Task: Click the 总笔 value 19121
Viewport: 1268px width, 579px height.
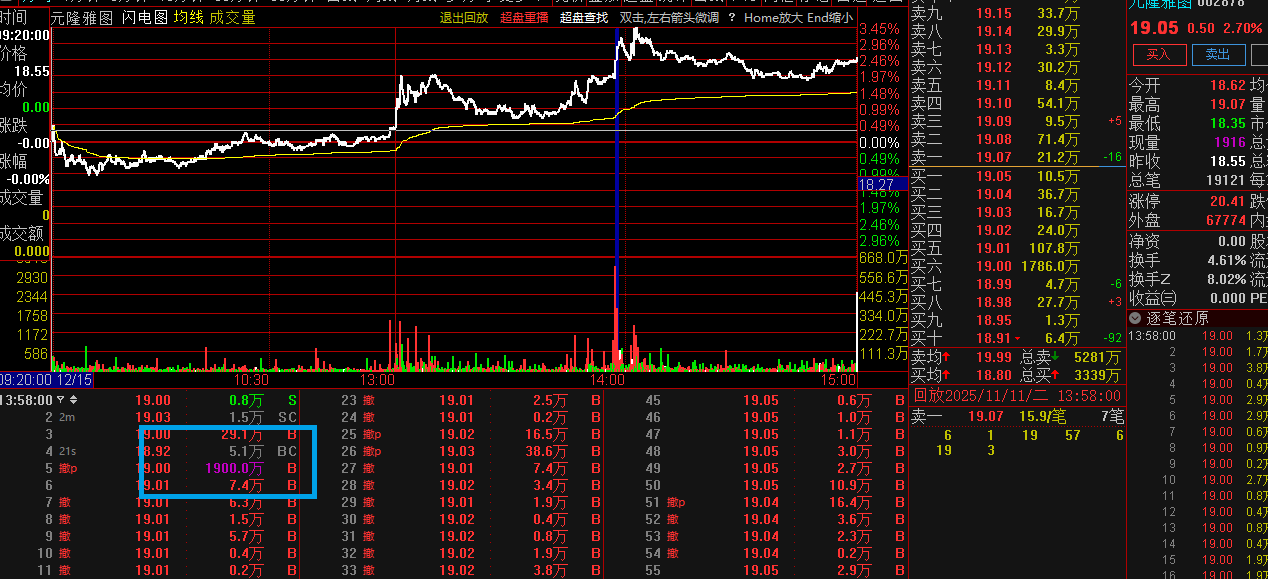Action: point(1226,181)
